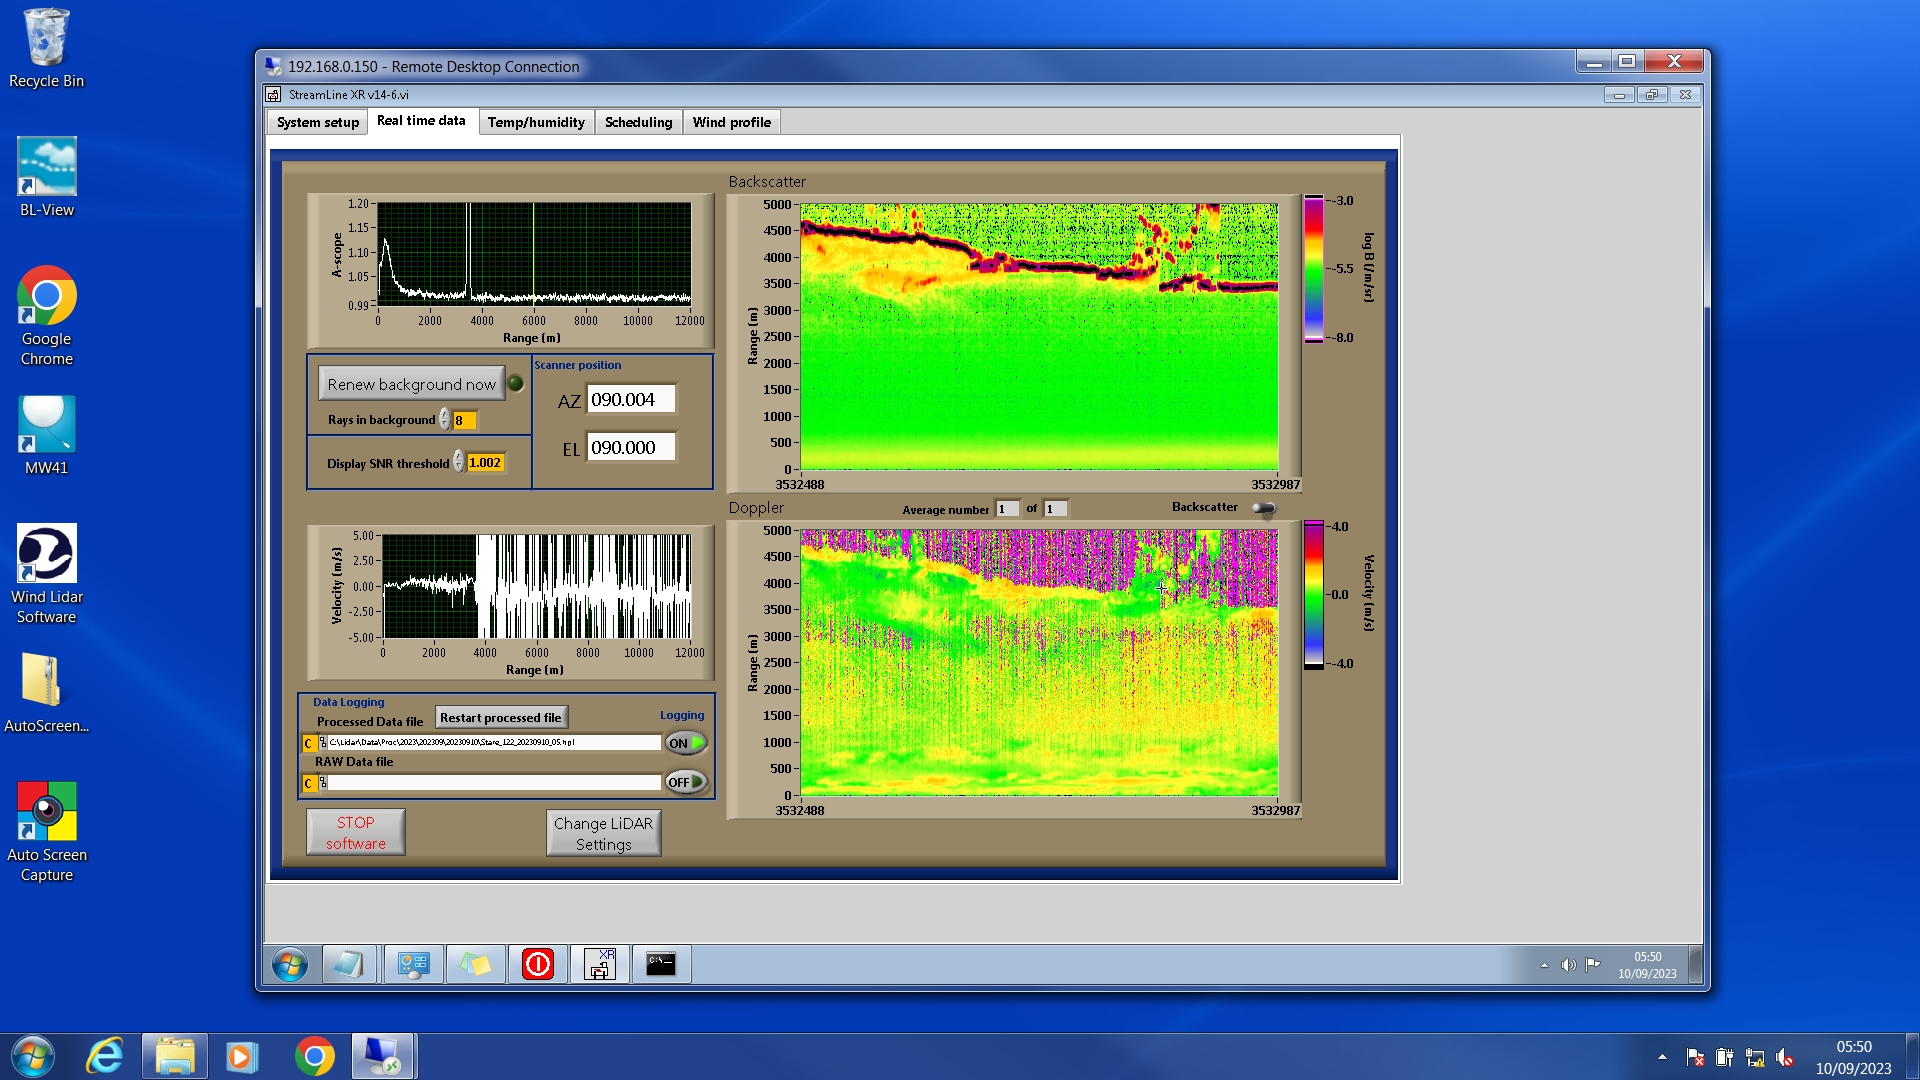The width and height of the screenshot is (1920, 1080).
Task: Turn on RAW data file logging
Action: (686, 782)
